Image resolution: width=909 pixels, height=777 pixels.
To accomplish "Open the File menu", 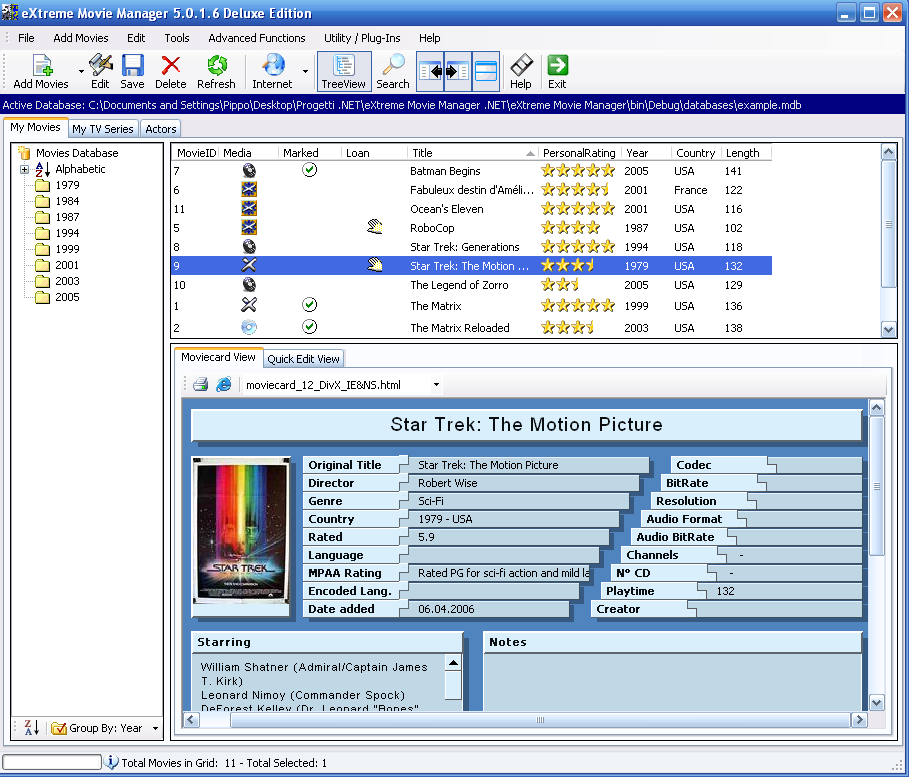I will coord(26,38).
